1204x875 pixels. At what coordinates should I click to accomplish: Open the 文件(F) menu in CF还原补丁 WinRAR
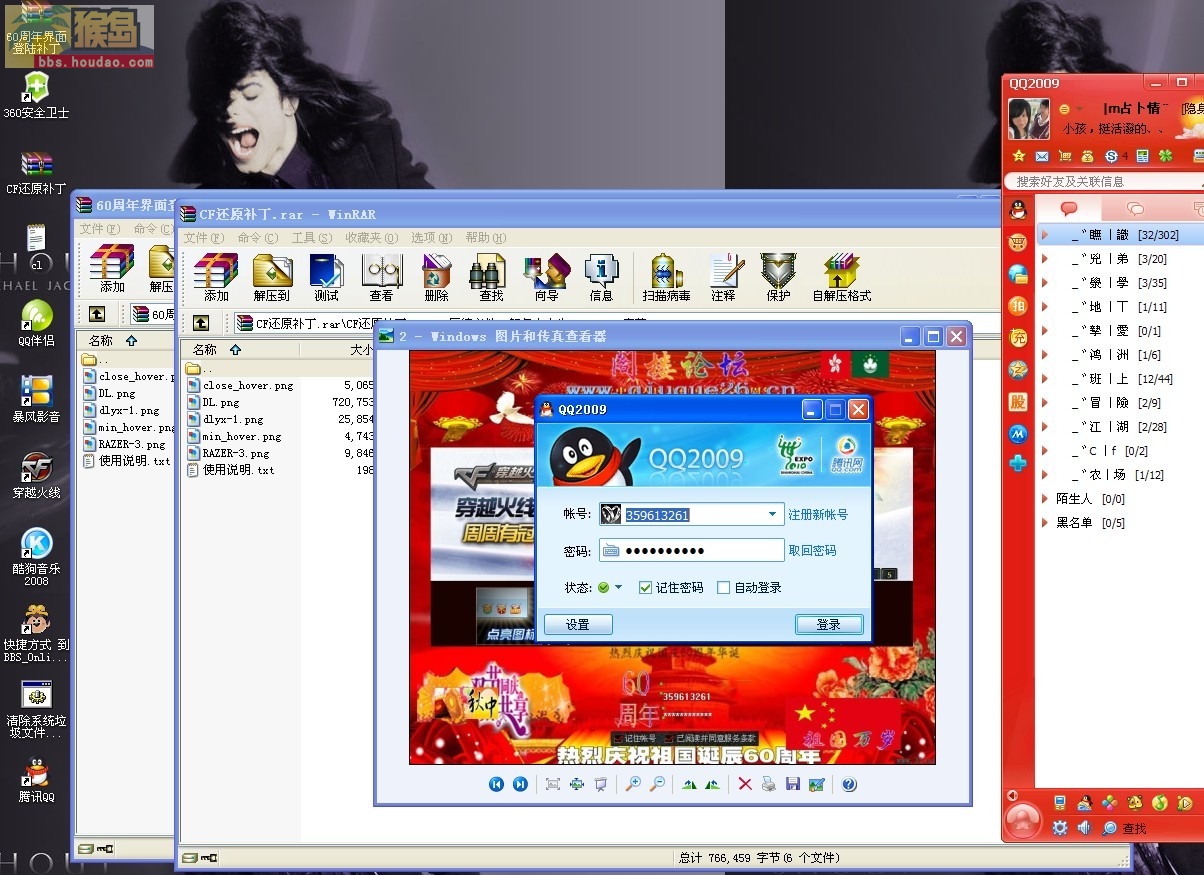pos(203,238)
